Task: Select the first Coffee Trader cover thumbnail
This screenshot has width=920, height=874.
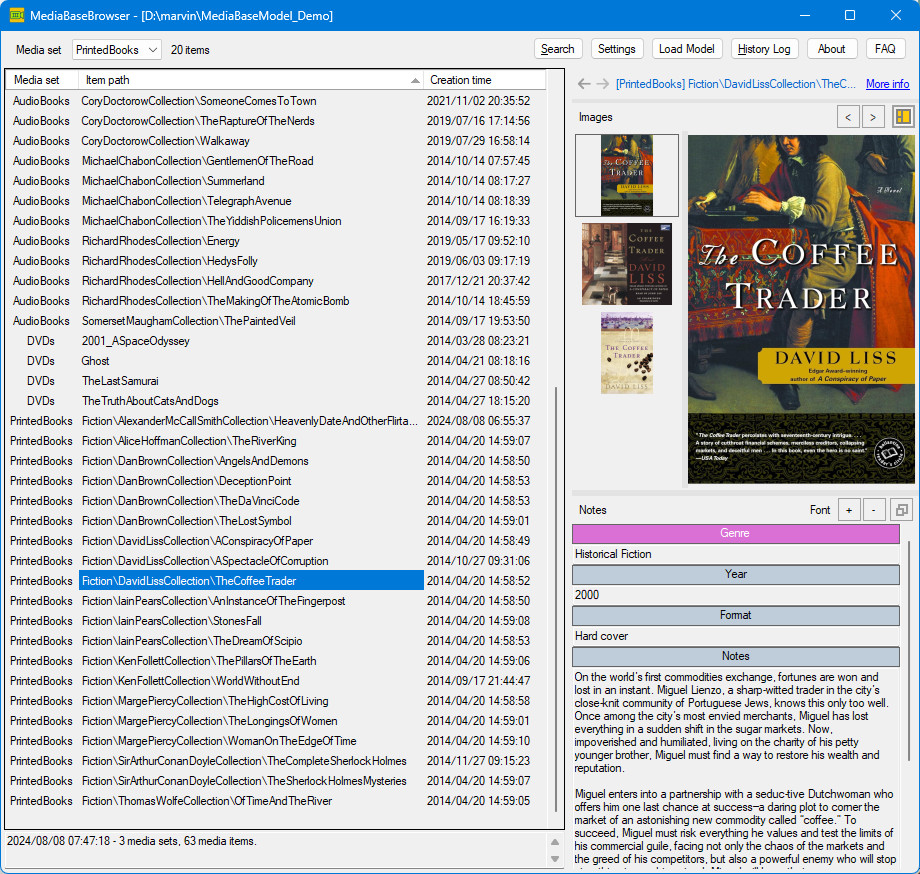Action: [x=627, y=175]
